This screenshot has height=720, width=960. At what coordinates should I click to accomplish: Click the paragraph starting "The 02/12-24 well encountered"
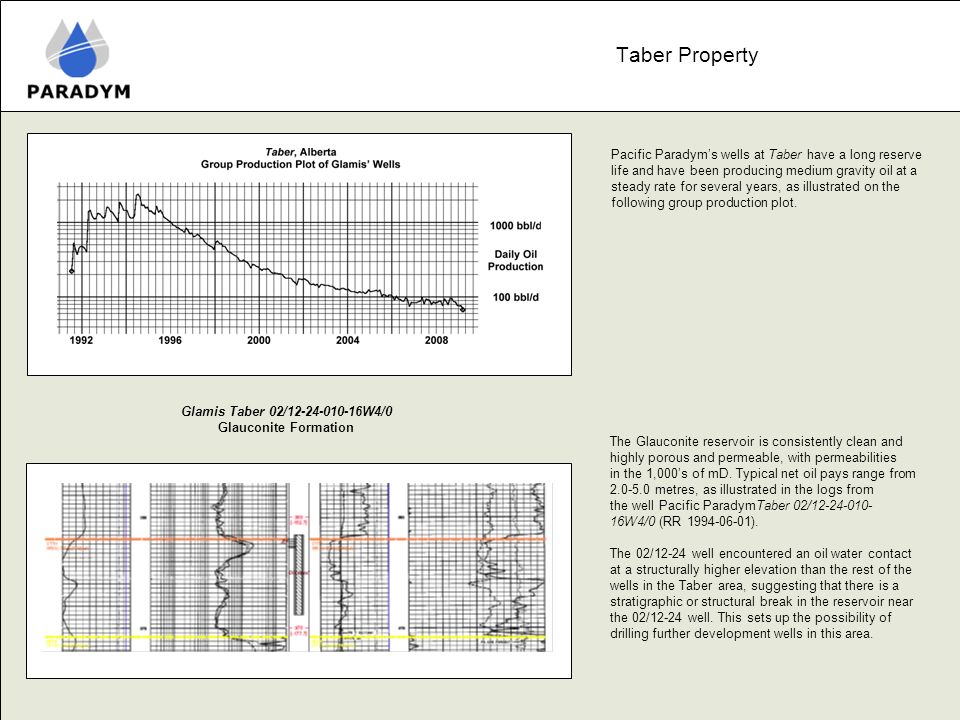[761, 593]
